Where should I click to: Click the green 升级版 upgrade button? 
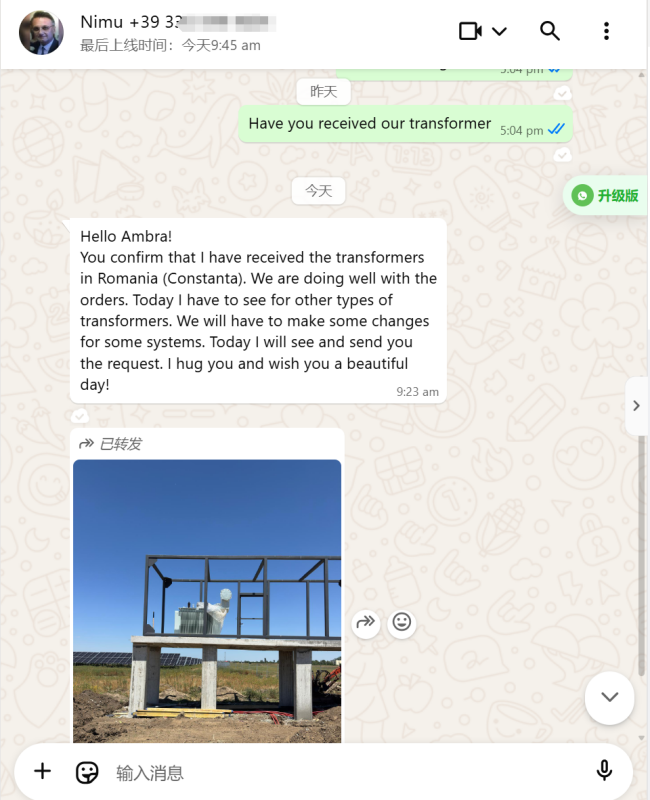tap(605, 195)
